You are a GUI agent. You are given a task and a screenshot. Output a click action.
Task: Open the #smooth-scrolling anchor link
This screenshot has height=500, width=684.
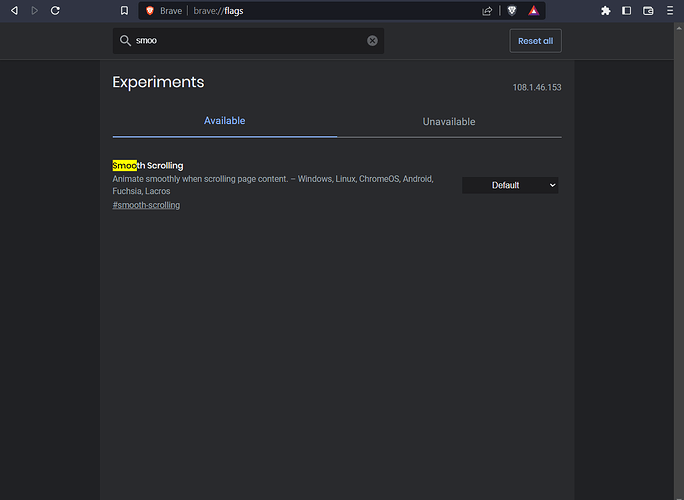pos(146,205)
